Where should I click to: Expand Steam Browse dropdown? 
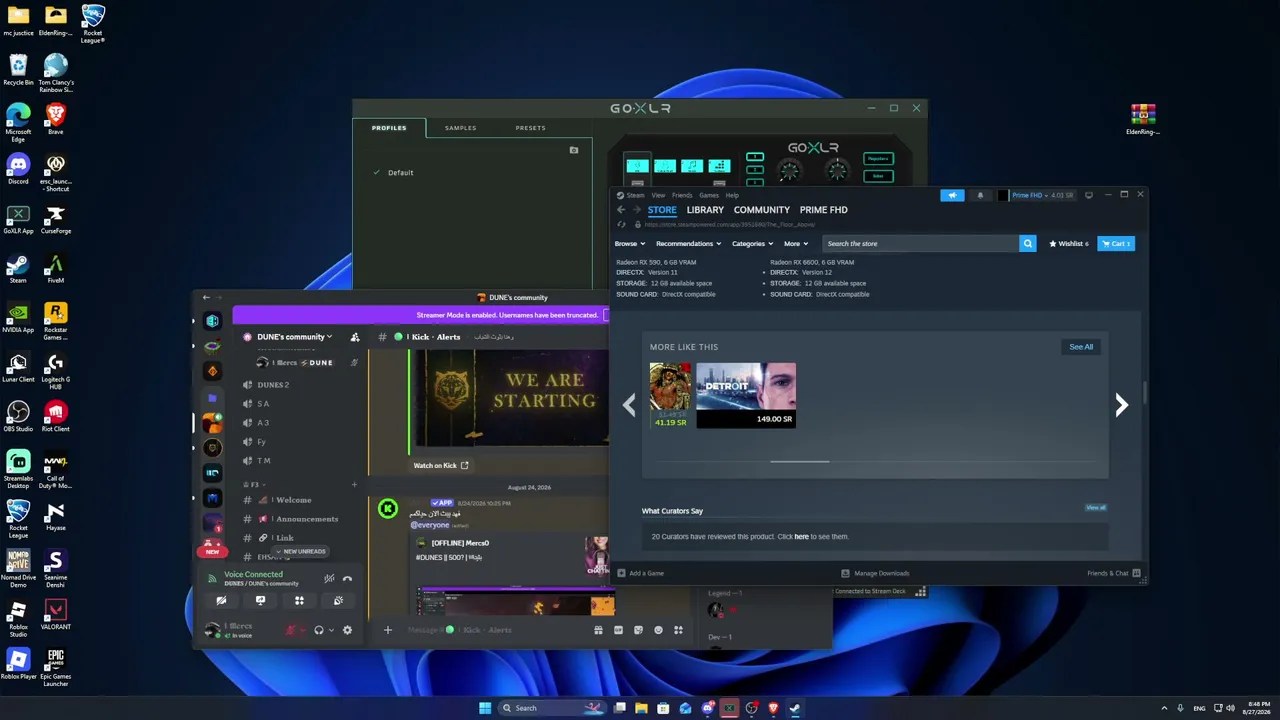click(630, 243)
